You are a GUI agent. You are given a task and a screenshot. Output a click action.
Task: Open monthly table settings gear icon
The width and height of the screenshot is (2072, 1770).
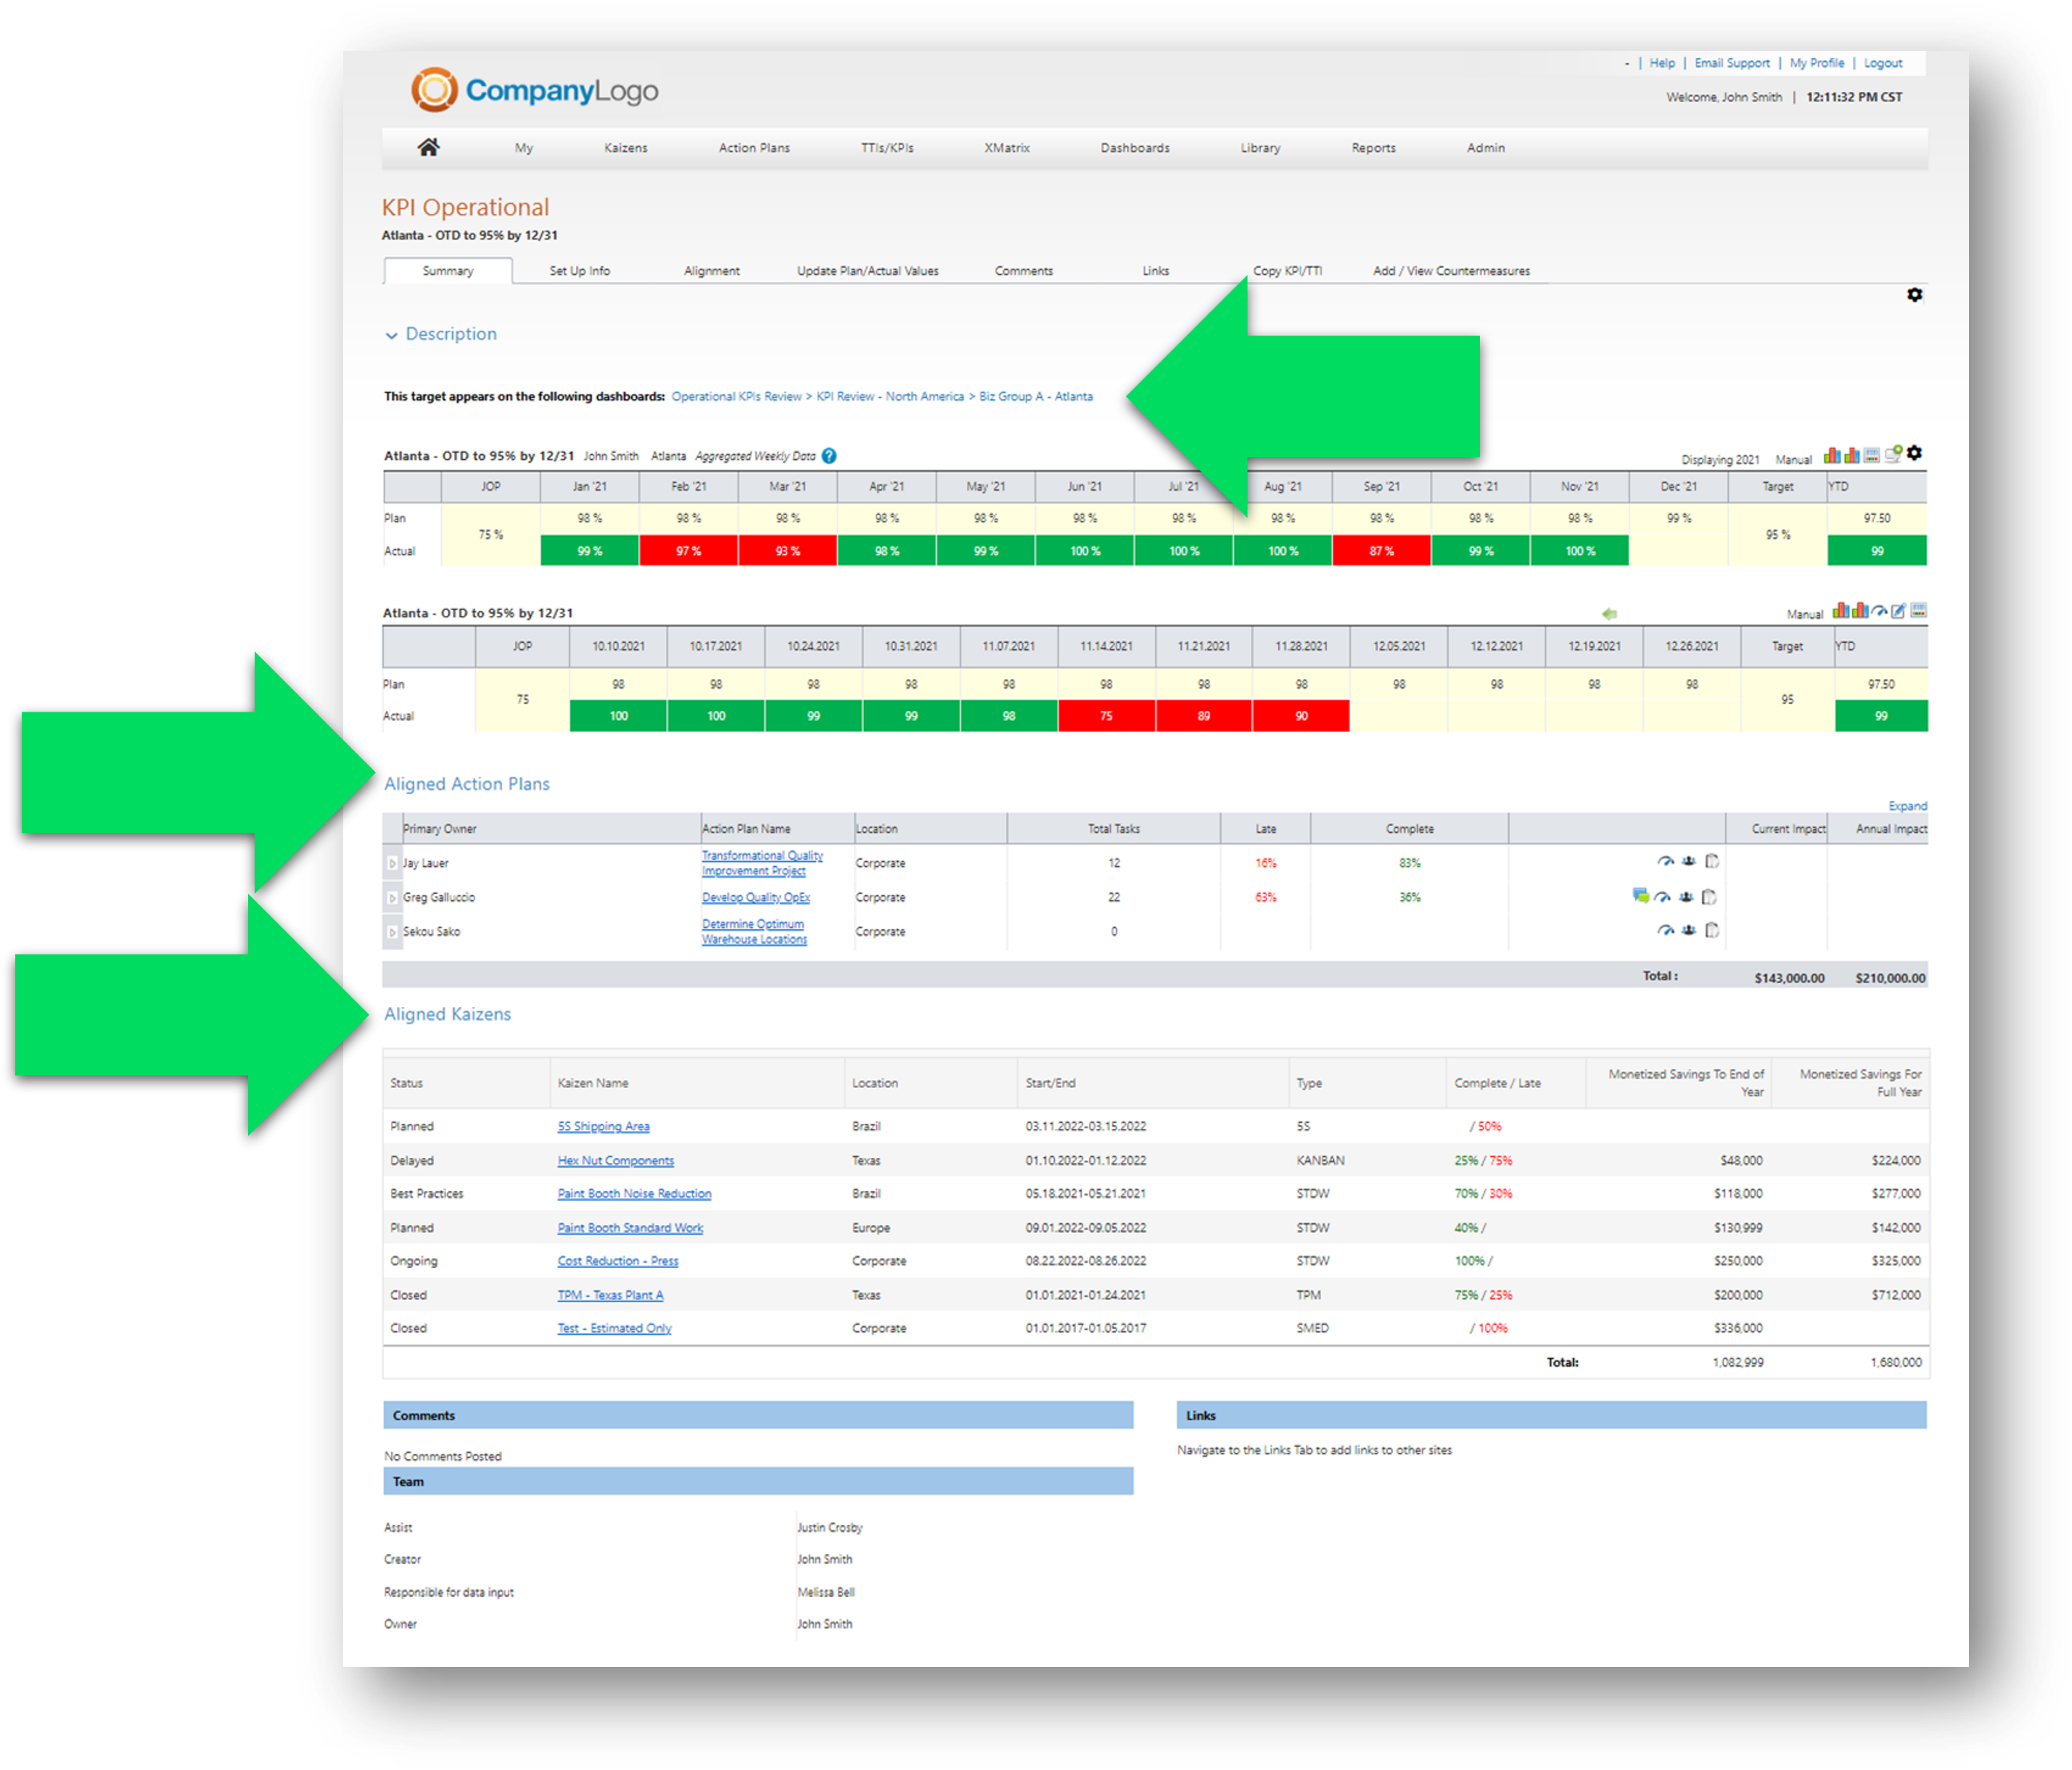coord(1914,454)
